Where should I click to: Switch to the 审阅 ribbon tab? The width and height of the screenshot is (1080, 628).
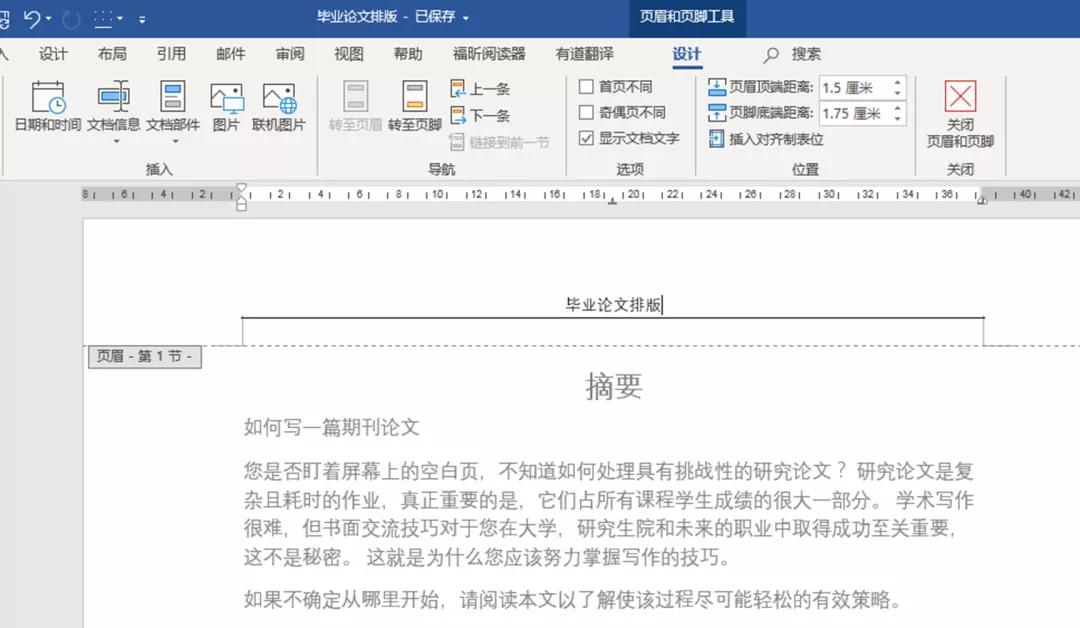[x=289, y=54]
